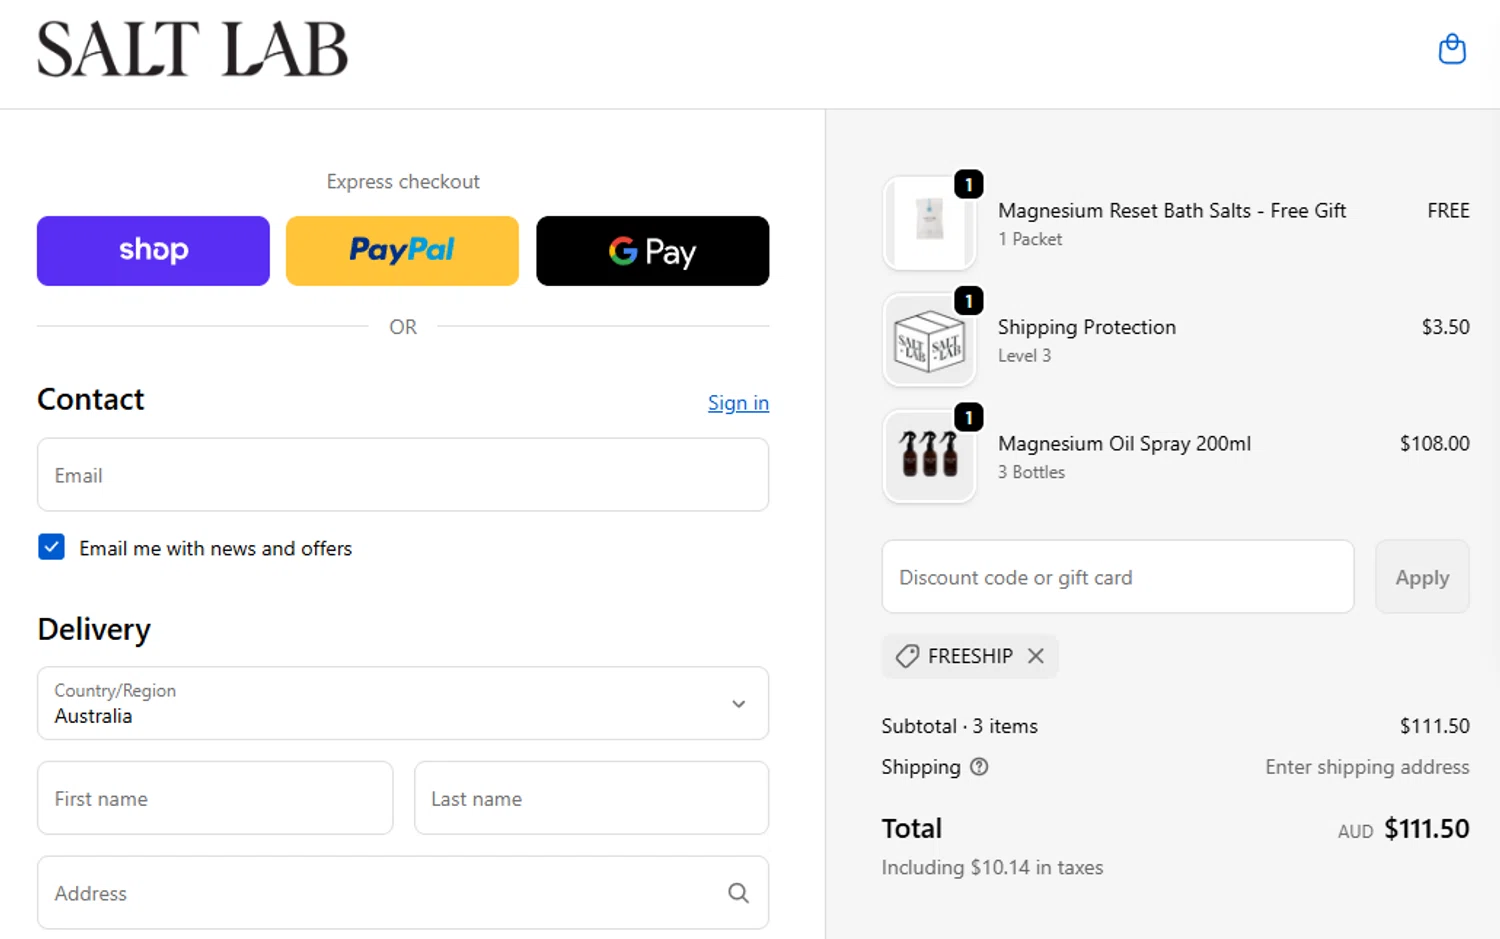Open the shopping bag cart icon
1500x939 pixels.
(1452, 48)
